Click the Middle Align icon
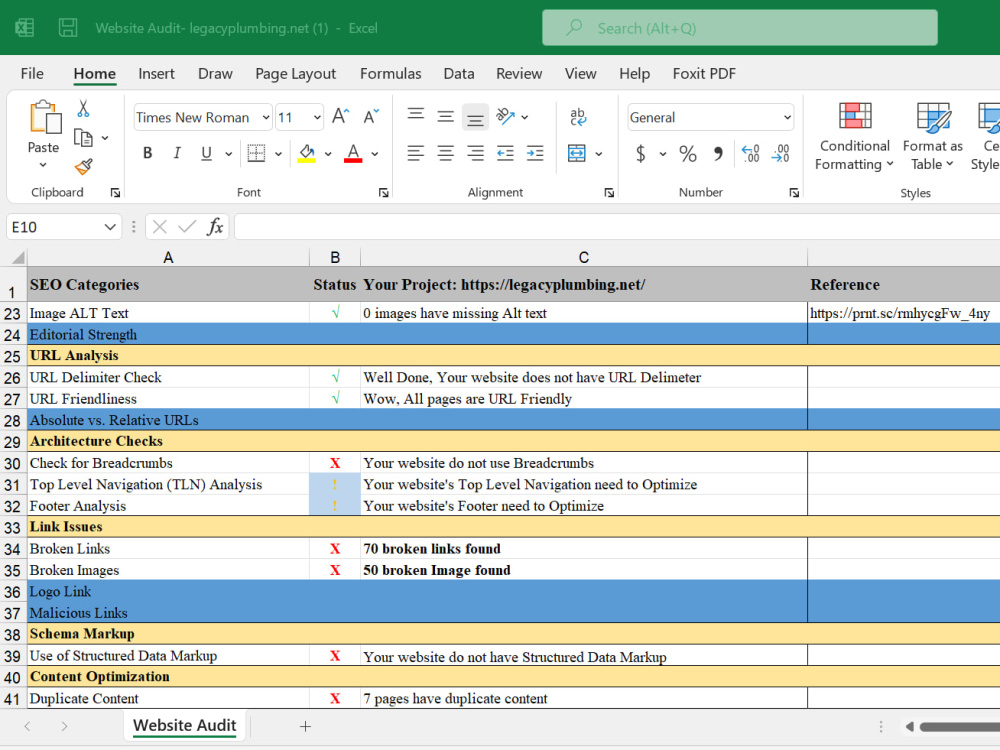This screenshot has height=750, width=1000. (445, 117)
